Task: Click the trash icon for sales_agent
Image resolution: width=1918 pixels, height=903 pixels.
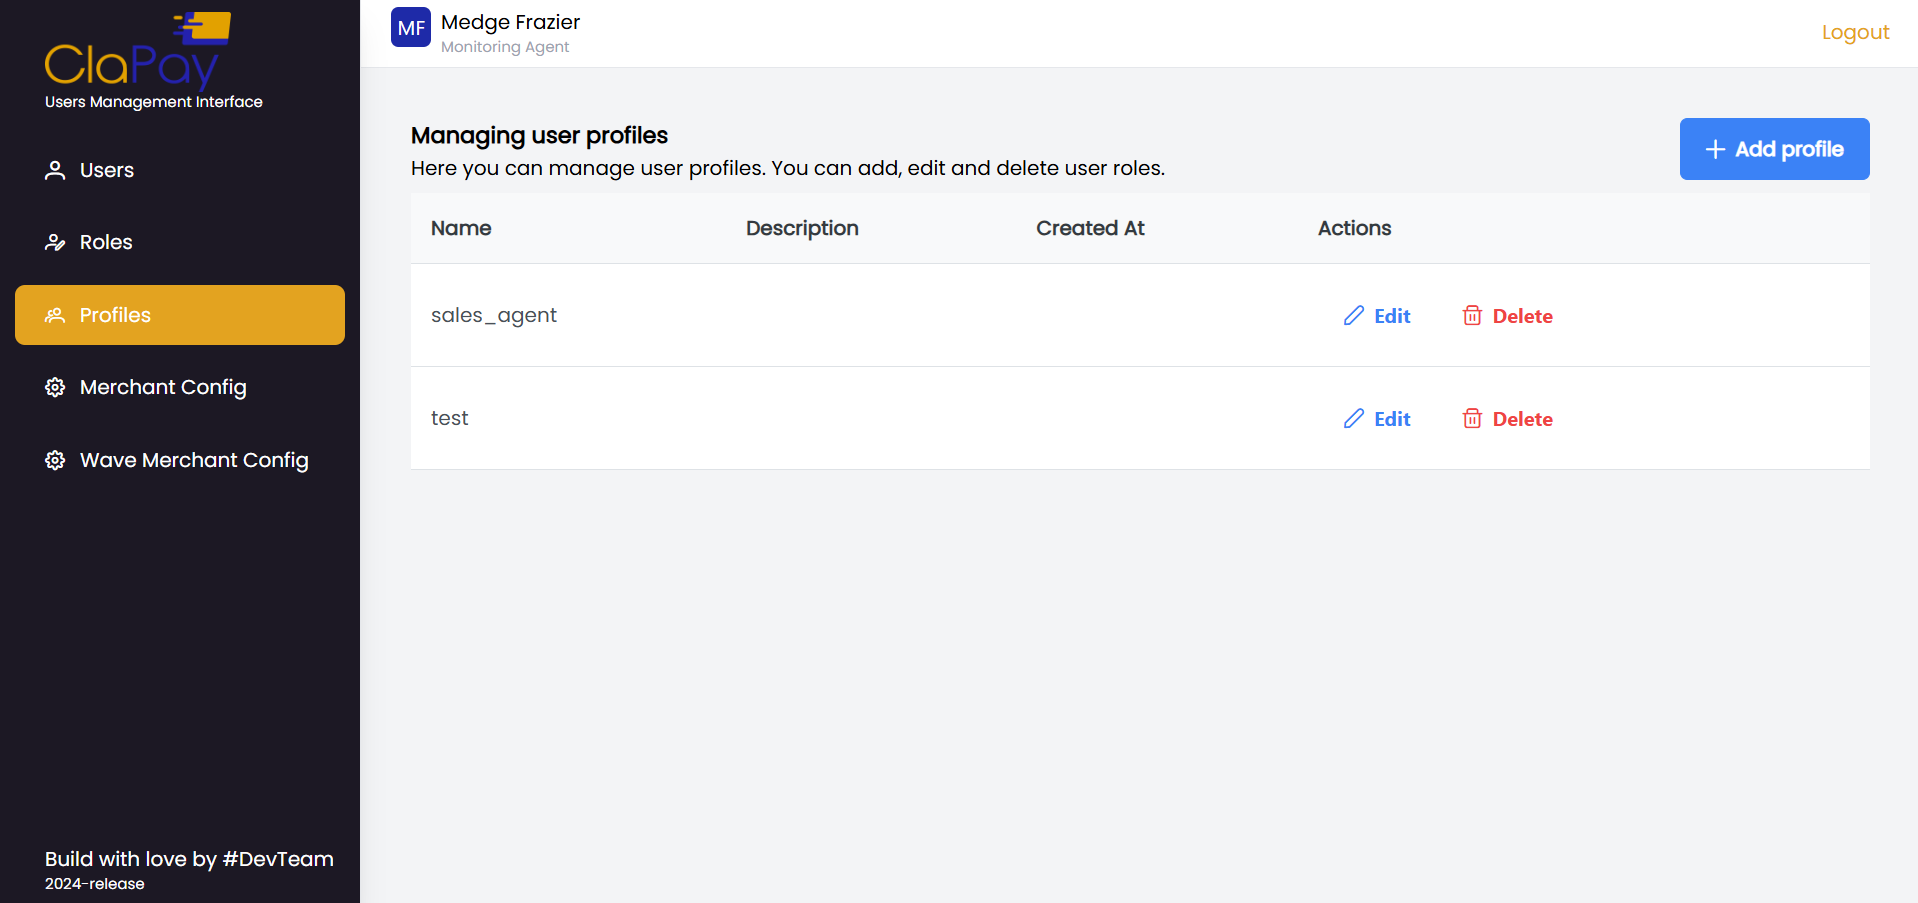Action: click(1472, 316)
